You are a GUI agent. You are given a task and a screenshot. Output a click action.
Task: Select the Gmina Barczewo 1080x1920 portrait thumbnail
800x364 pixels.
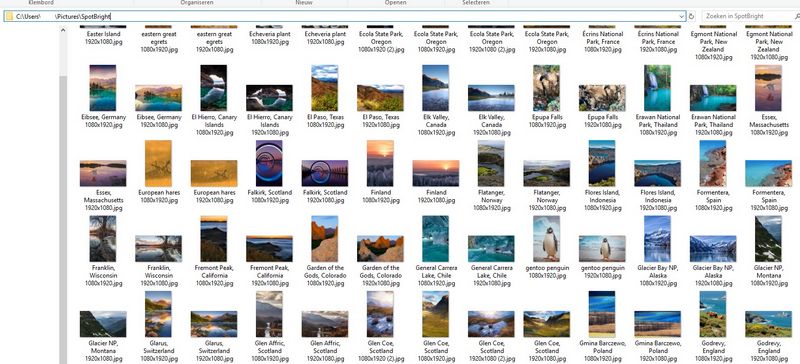pyautogui.click(x=602, y=314)
